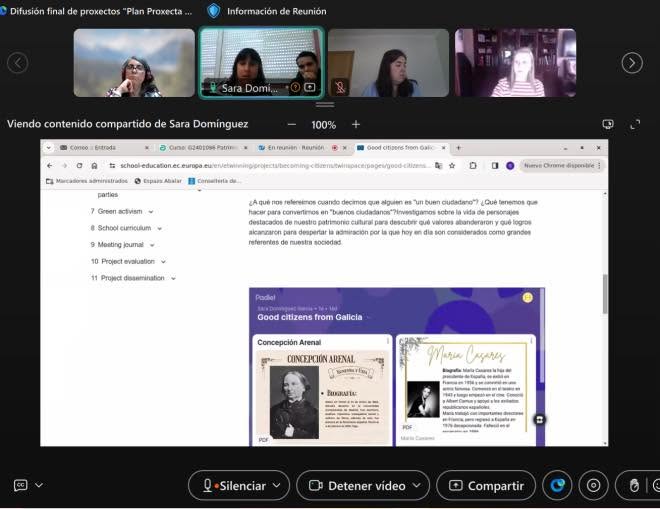
Task: Click the 100% zoom level indicator
Action: click(323, 125)
